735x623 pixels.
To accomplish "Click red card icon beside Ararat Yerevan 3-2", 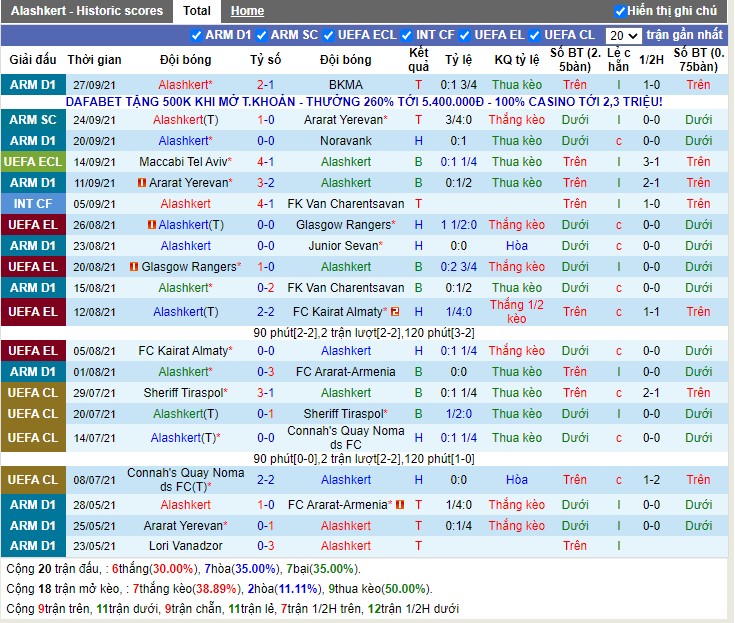I will pos(143,183).
